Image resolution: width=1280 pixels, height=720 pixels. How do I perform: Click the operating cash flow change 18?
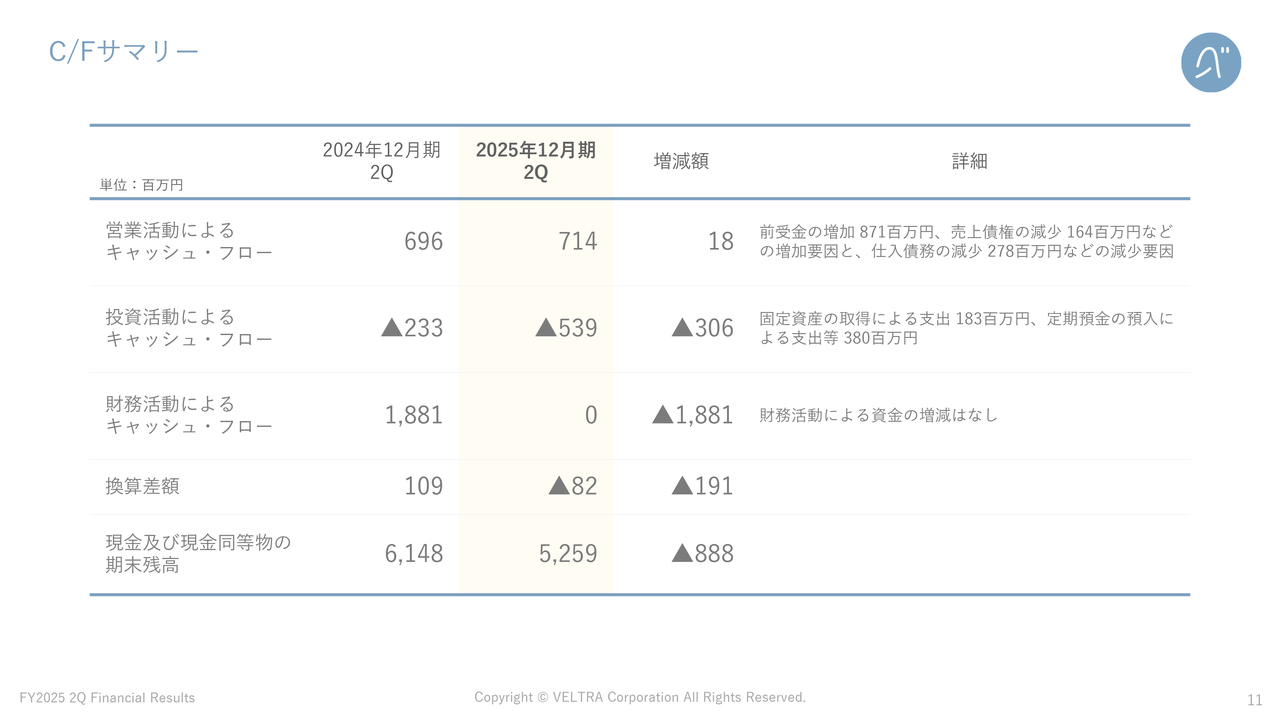[x=721, y=241]
